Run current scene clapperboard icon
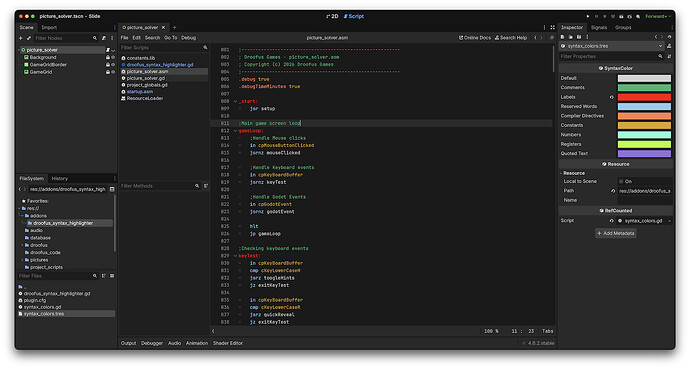The image size is (690, 369). pos(621,16)
